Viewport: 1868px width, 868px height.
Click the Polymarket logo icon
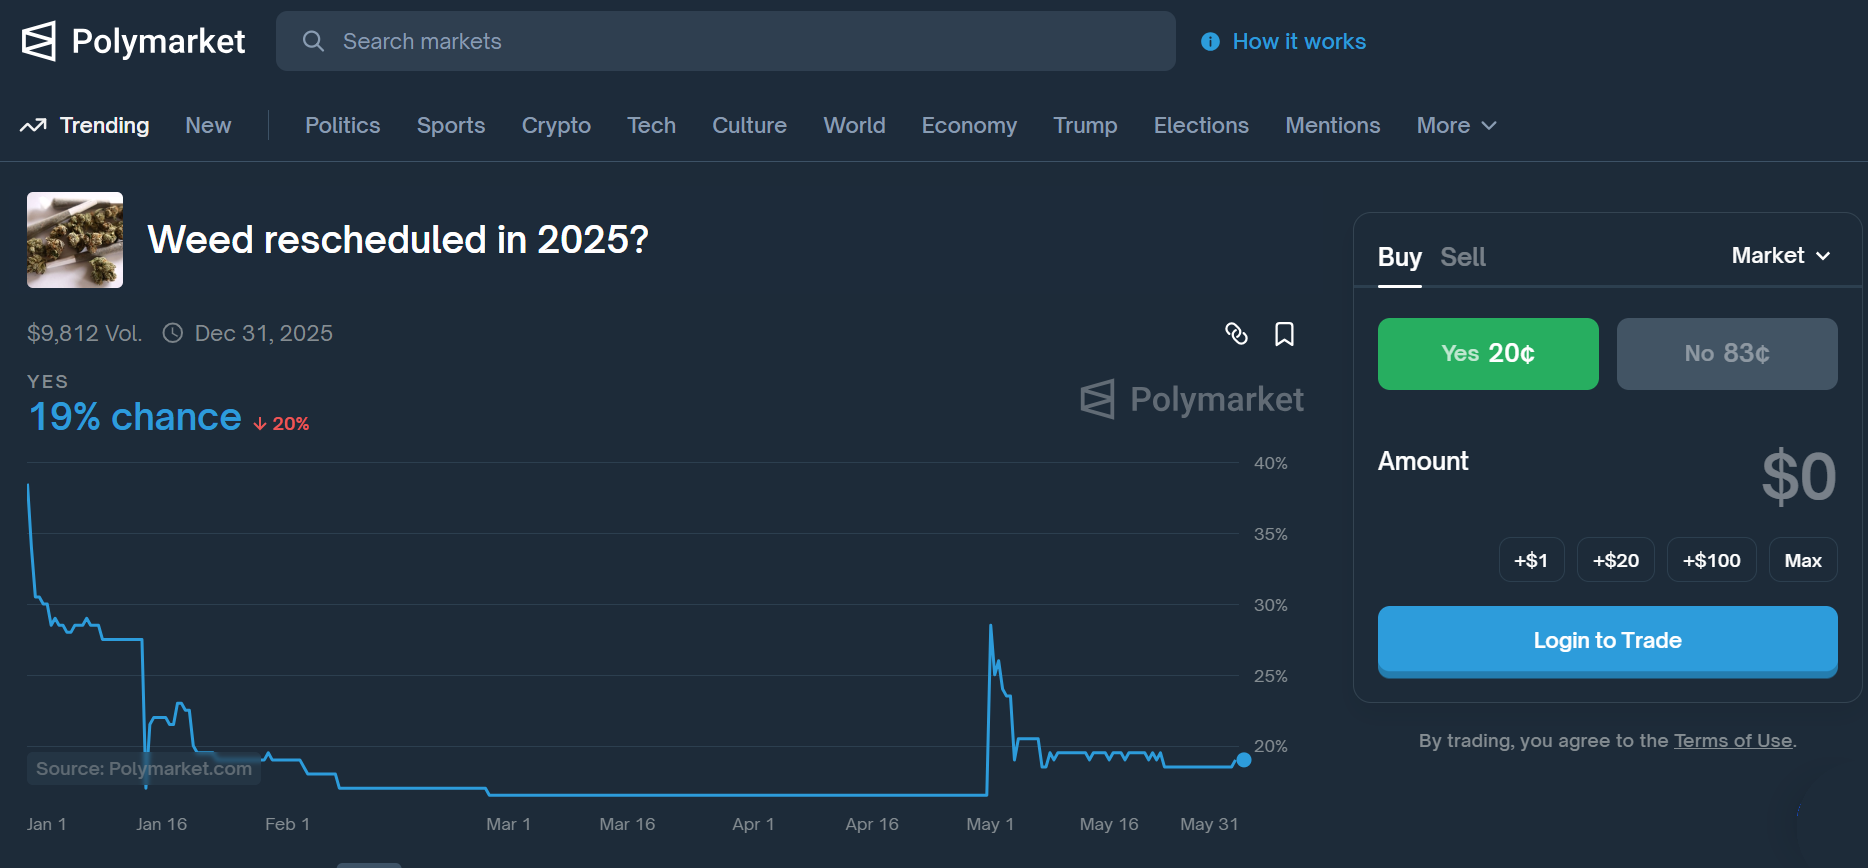point(39,41)
